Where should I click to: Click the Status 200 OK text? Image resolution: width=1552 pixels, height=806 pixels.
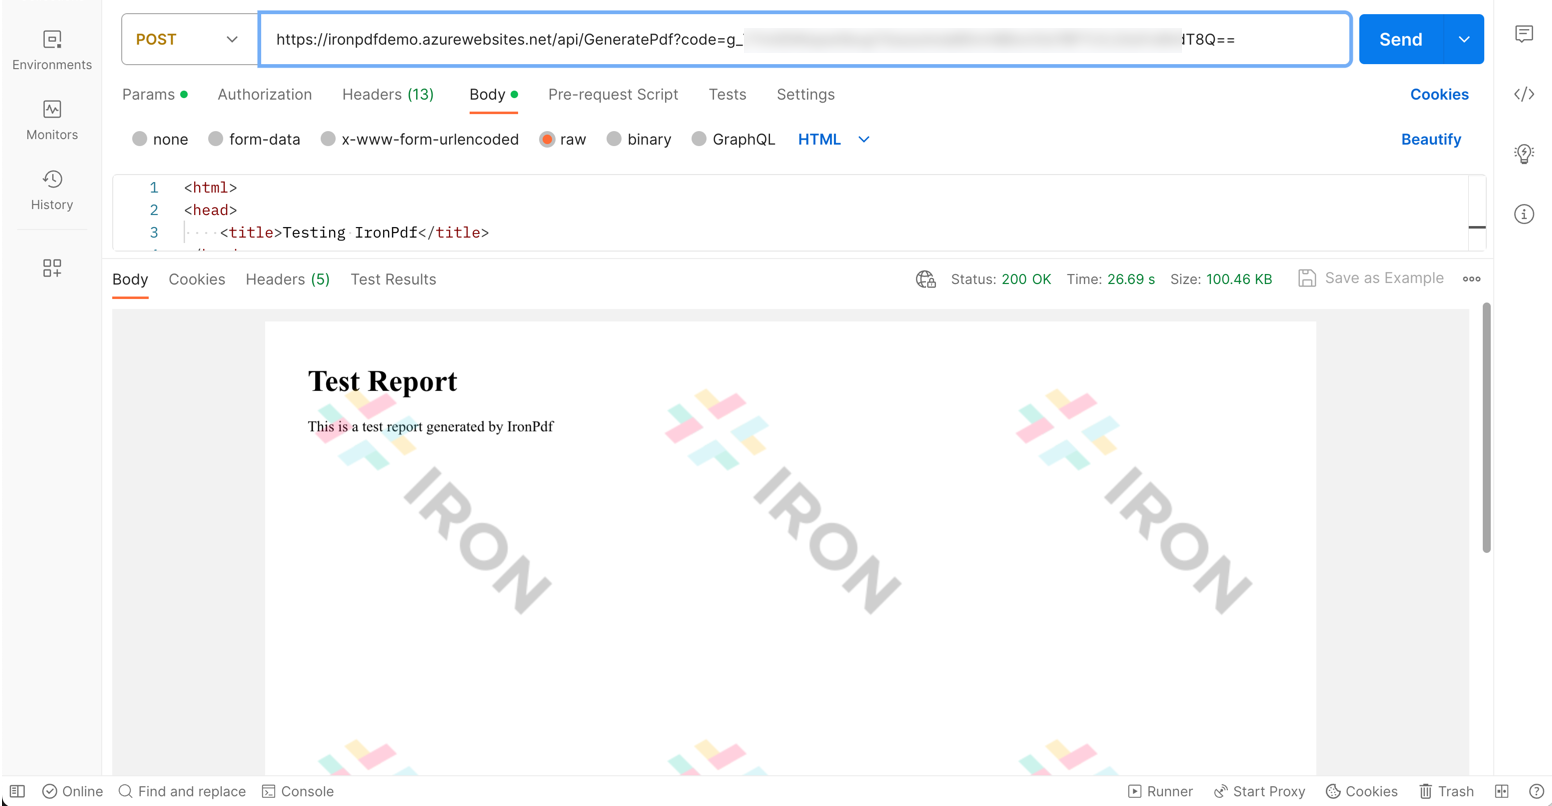pos(1001,279)
